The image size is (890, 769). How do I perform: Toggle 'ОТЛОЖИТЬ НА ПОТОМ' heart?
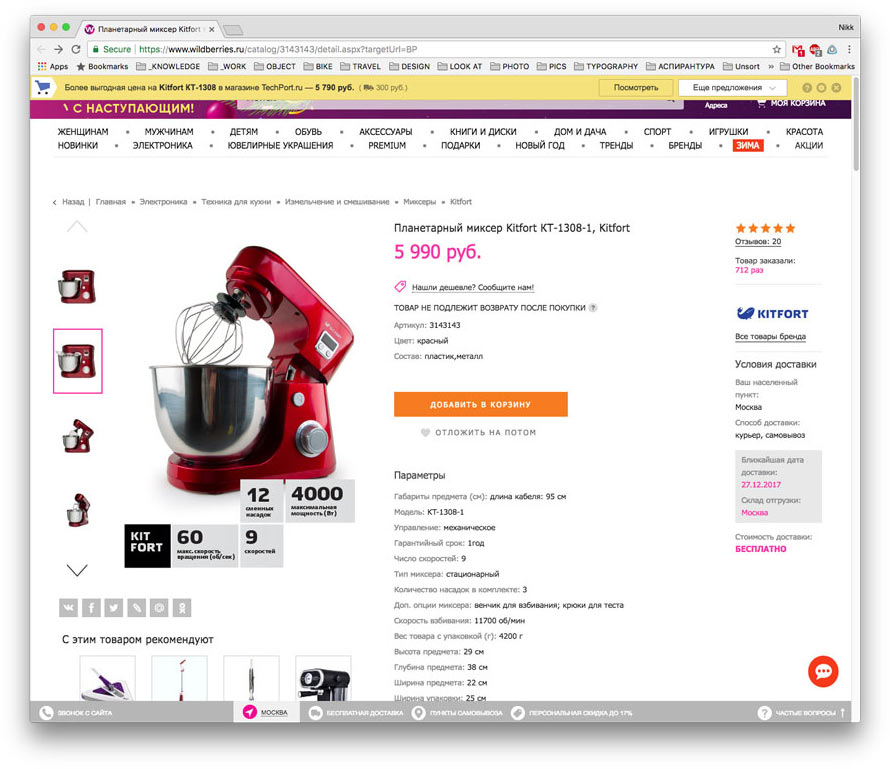click(x=425, y=432)
